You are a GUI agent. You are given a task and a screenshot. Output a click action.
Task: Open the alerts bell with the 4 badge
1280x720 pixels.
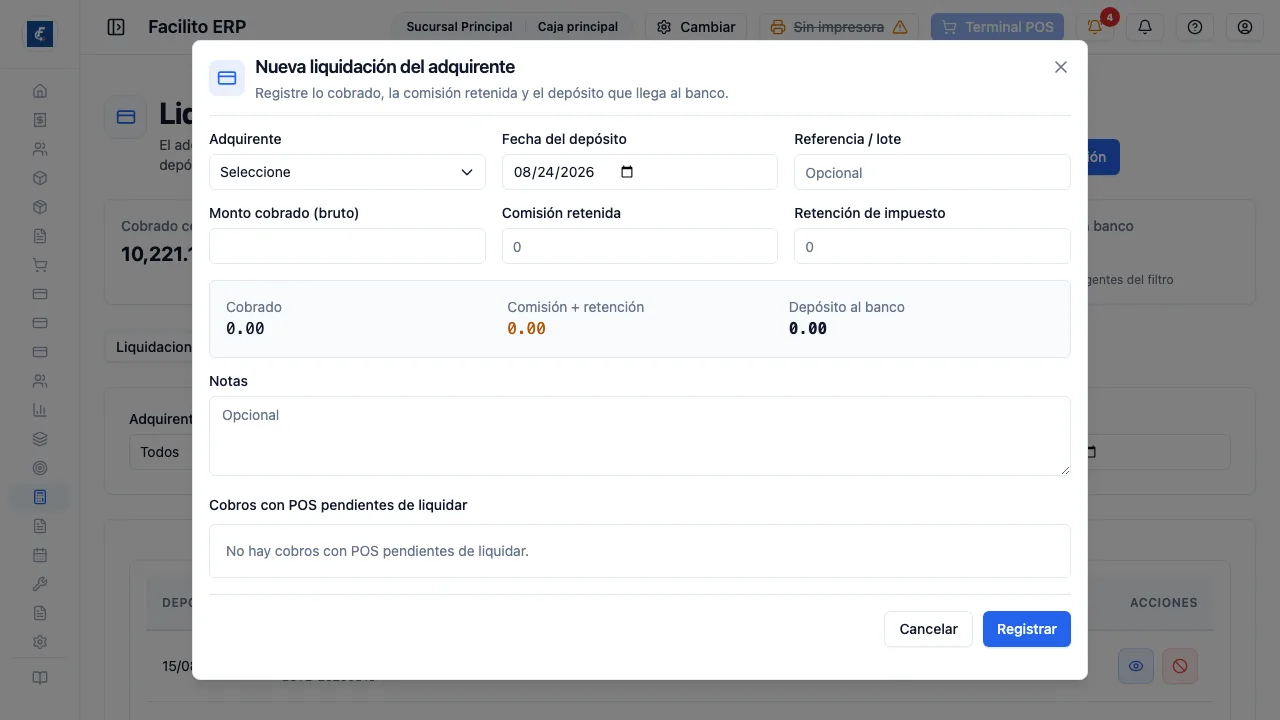[x=1095, y=27]
